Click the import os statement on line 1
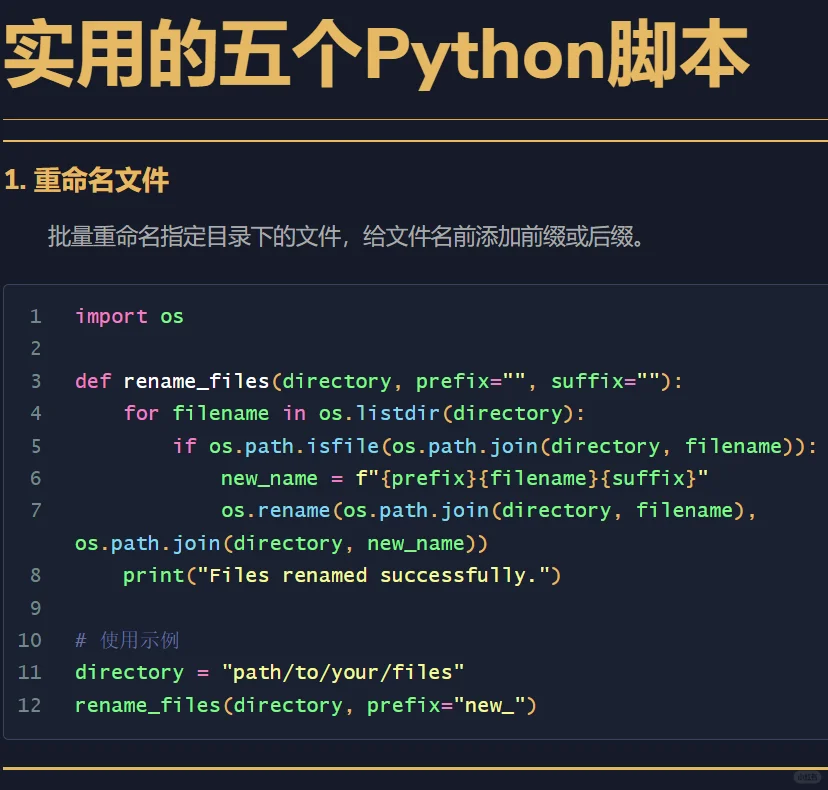828x790 pixels. [128, 316]
